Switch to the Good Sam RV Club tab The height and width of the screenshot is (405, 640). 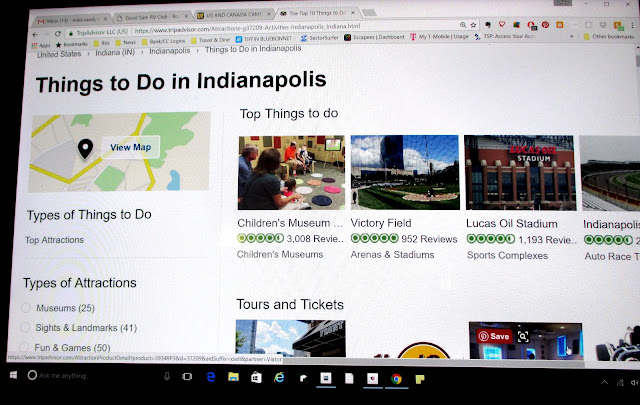coord(148,18)
